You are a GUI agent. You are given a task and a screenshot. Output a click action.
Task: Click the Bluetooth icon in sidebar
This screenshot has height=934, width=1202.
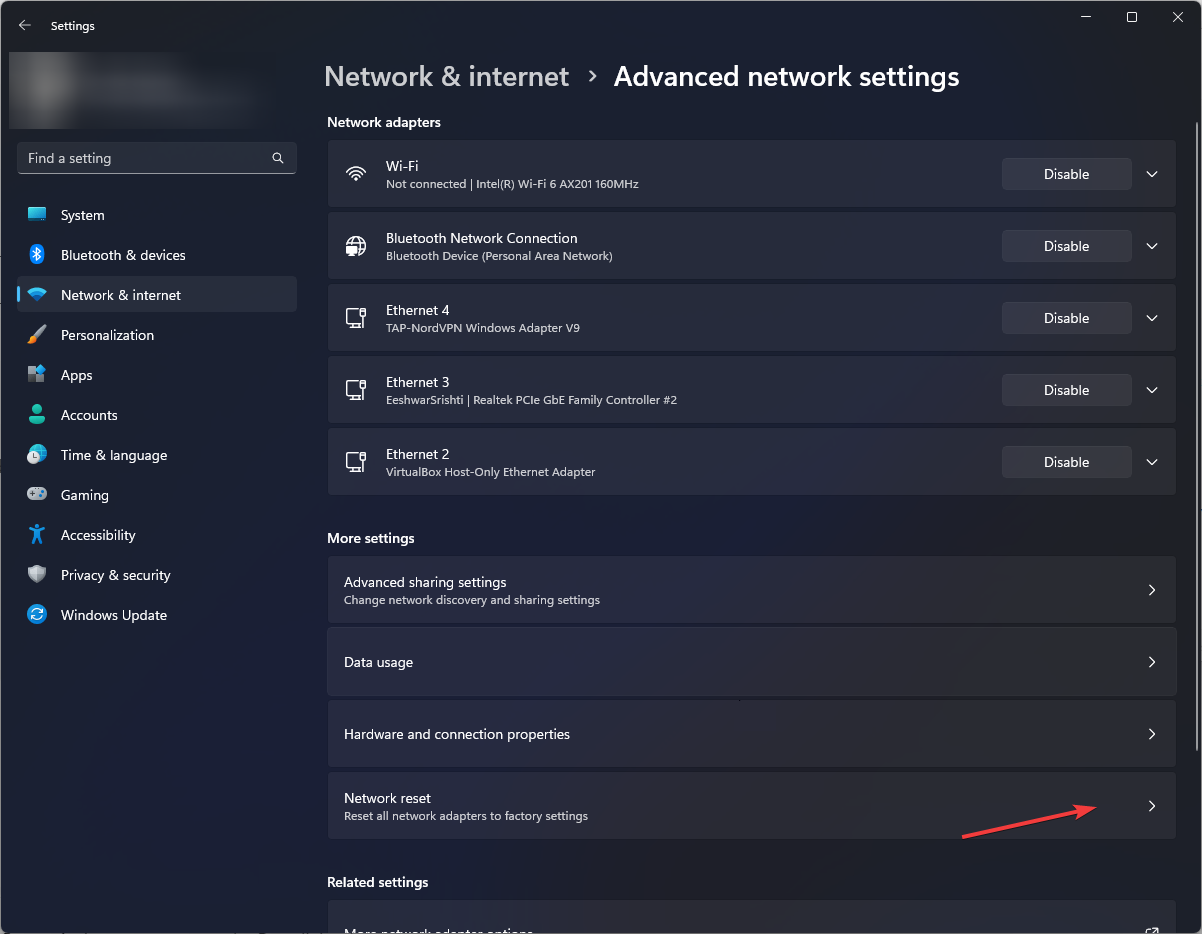[x=37, y=255]
